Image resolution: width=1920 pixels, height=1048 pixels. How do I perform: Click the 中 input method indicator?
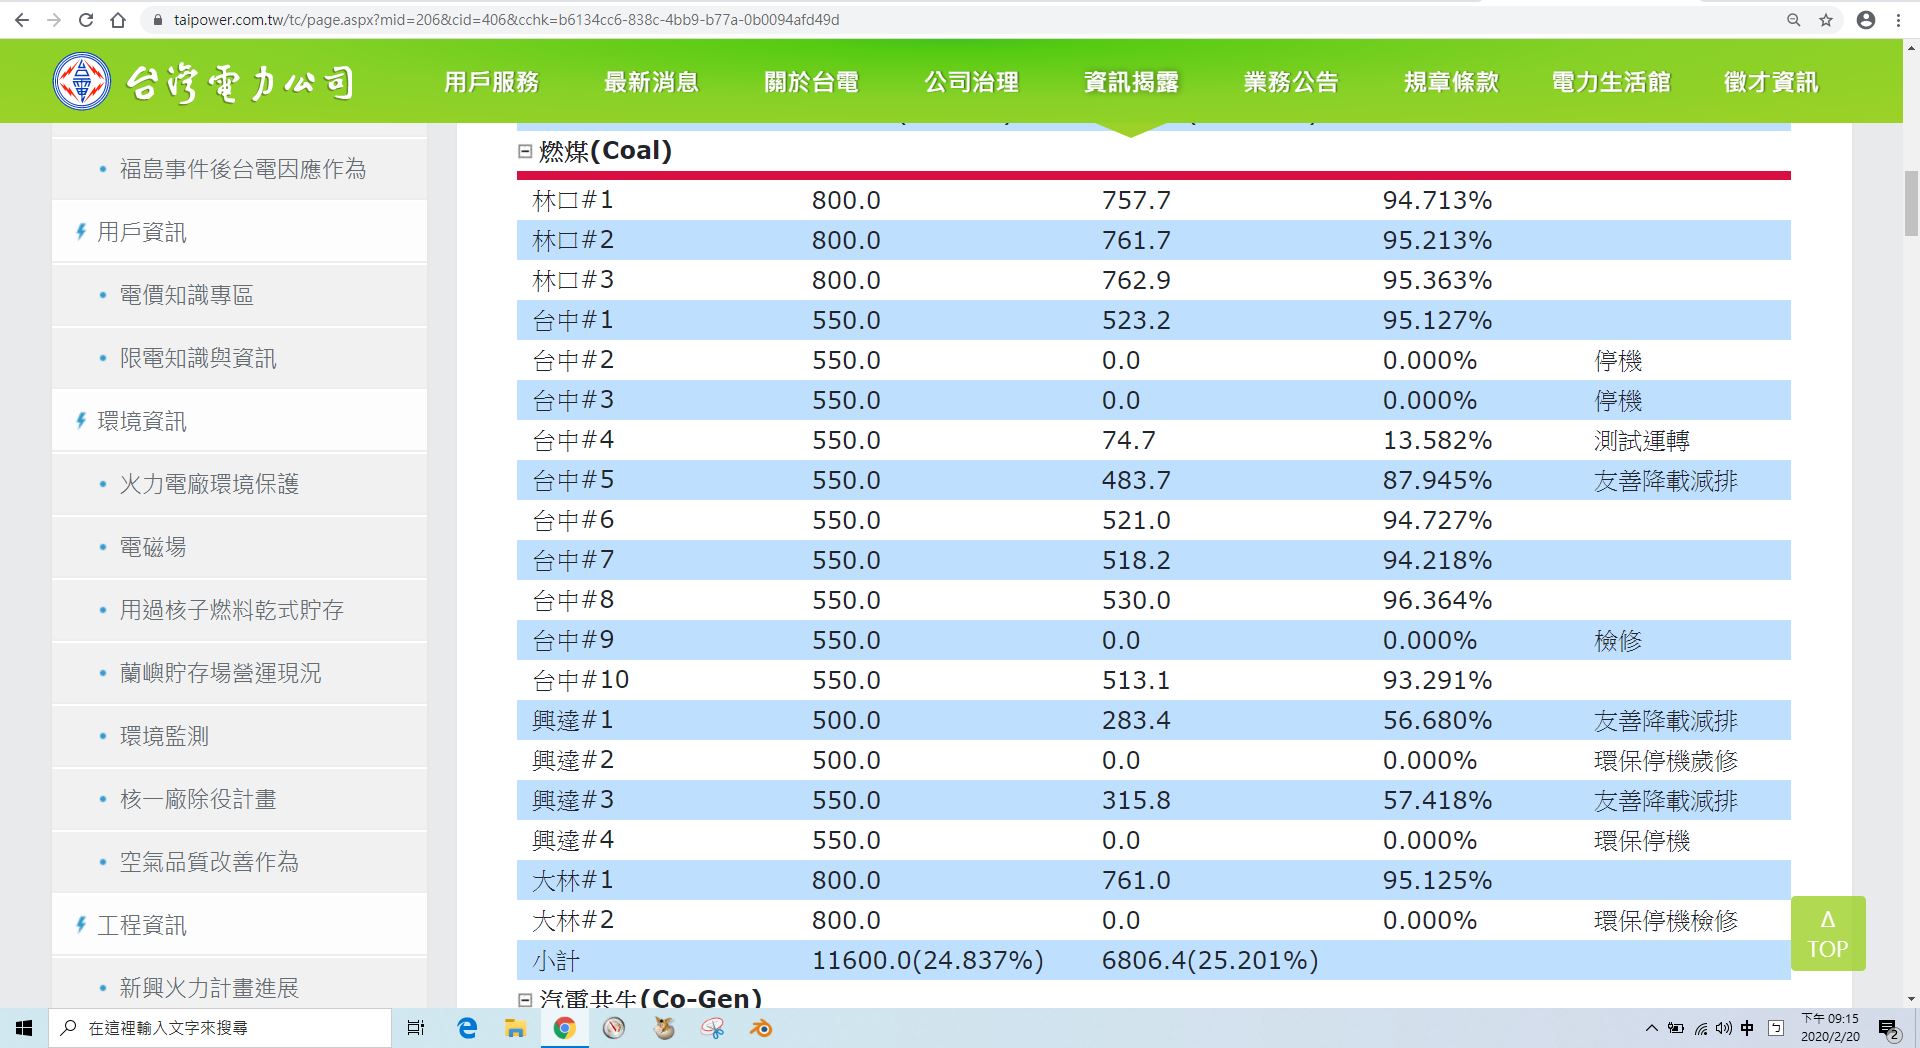coord(1747,1028)
